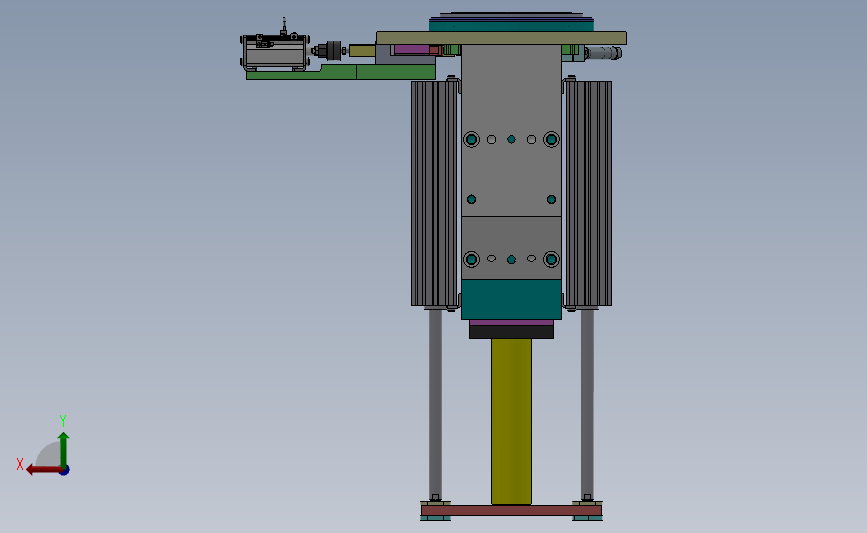Select the green bracket arm under the actuator

click(x=341, y=72)
